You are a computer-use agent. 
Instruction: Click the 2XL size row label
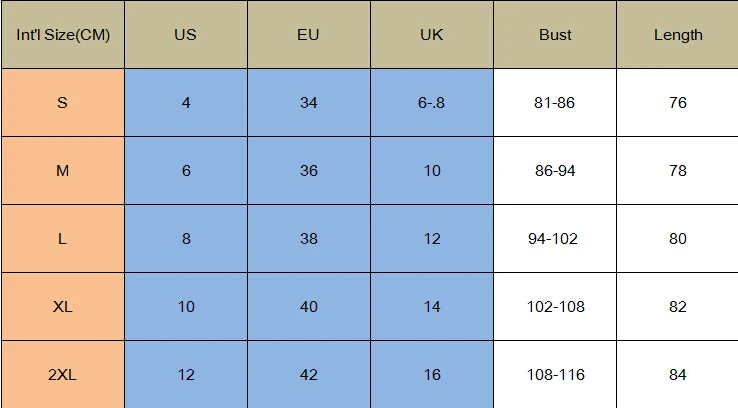[x=63, y=375]
